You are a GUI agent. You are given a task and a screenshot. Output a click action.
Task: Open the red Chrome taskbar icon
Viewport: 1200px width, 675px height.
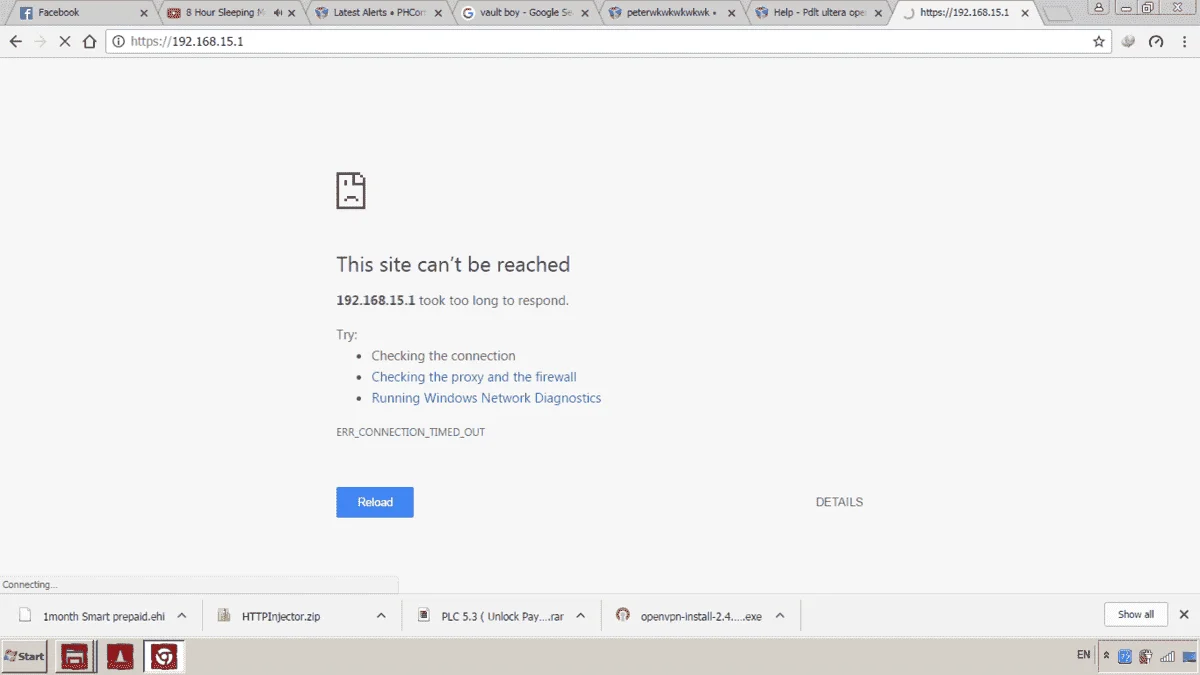(x=164, y=656)
